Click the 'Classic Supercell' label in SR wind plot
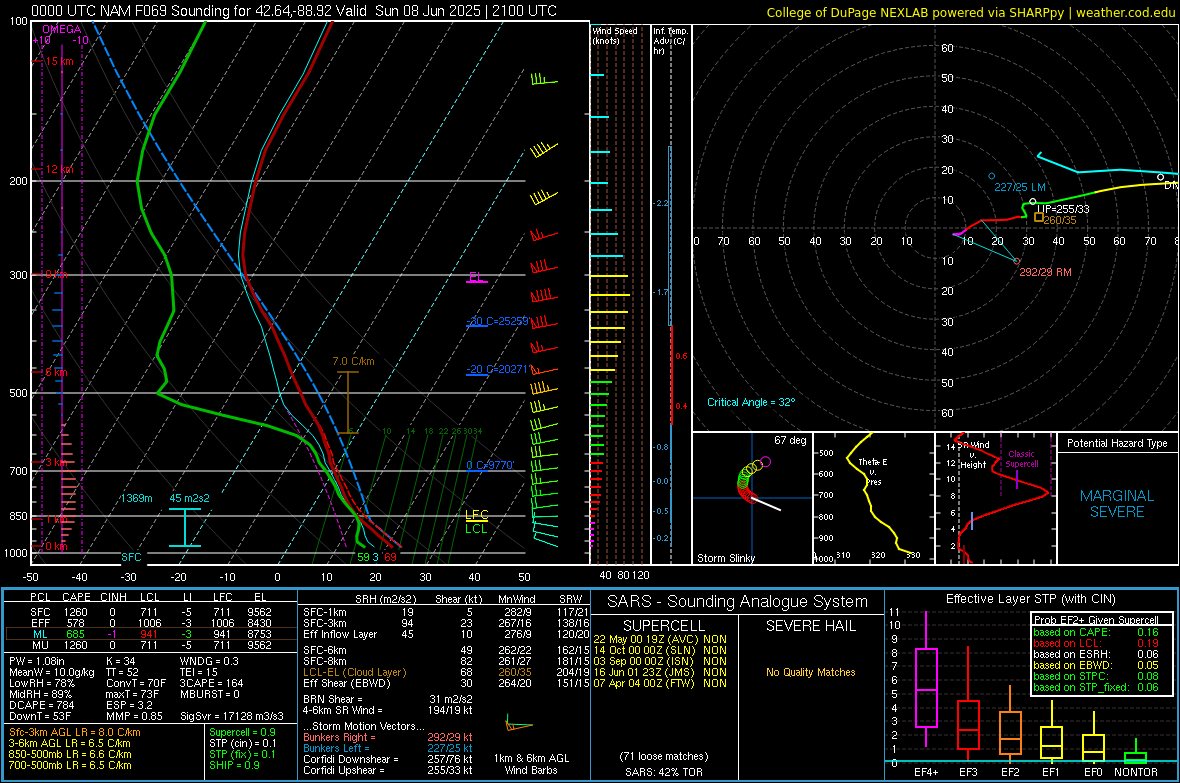The height and width of the screenshot is (783, 1180). point(1022,459)
